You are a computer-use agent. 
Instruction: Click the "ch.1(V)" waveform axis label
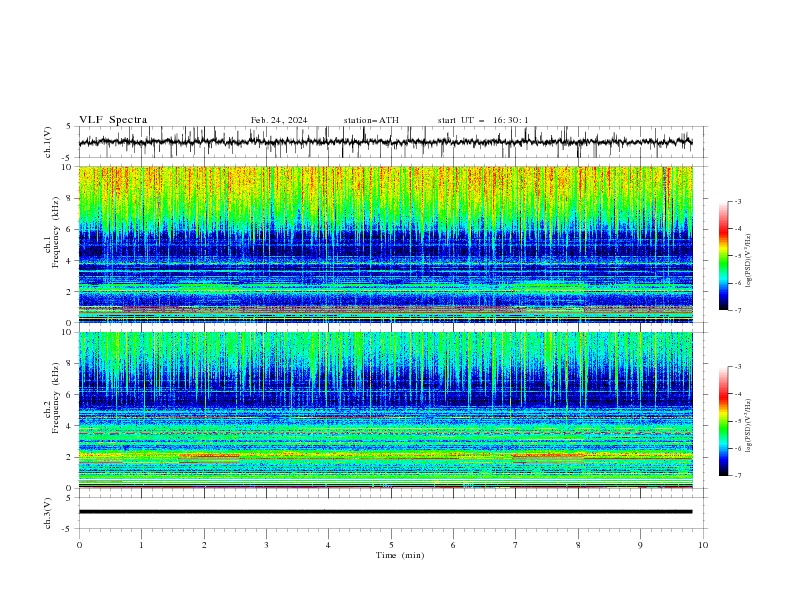pos(48,142)
